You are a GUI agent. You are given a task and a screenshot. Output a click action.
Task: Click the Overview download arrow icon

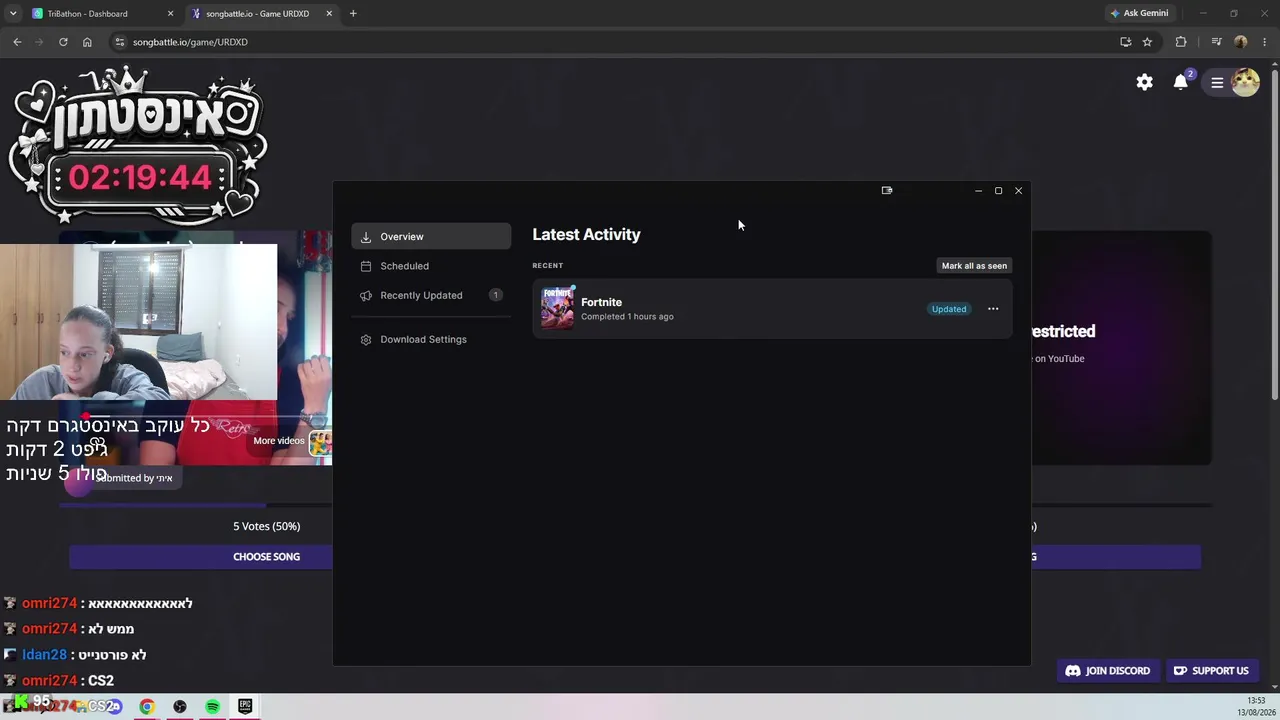[366, 237]
